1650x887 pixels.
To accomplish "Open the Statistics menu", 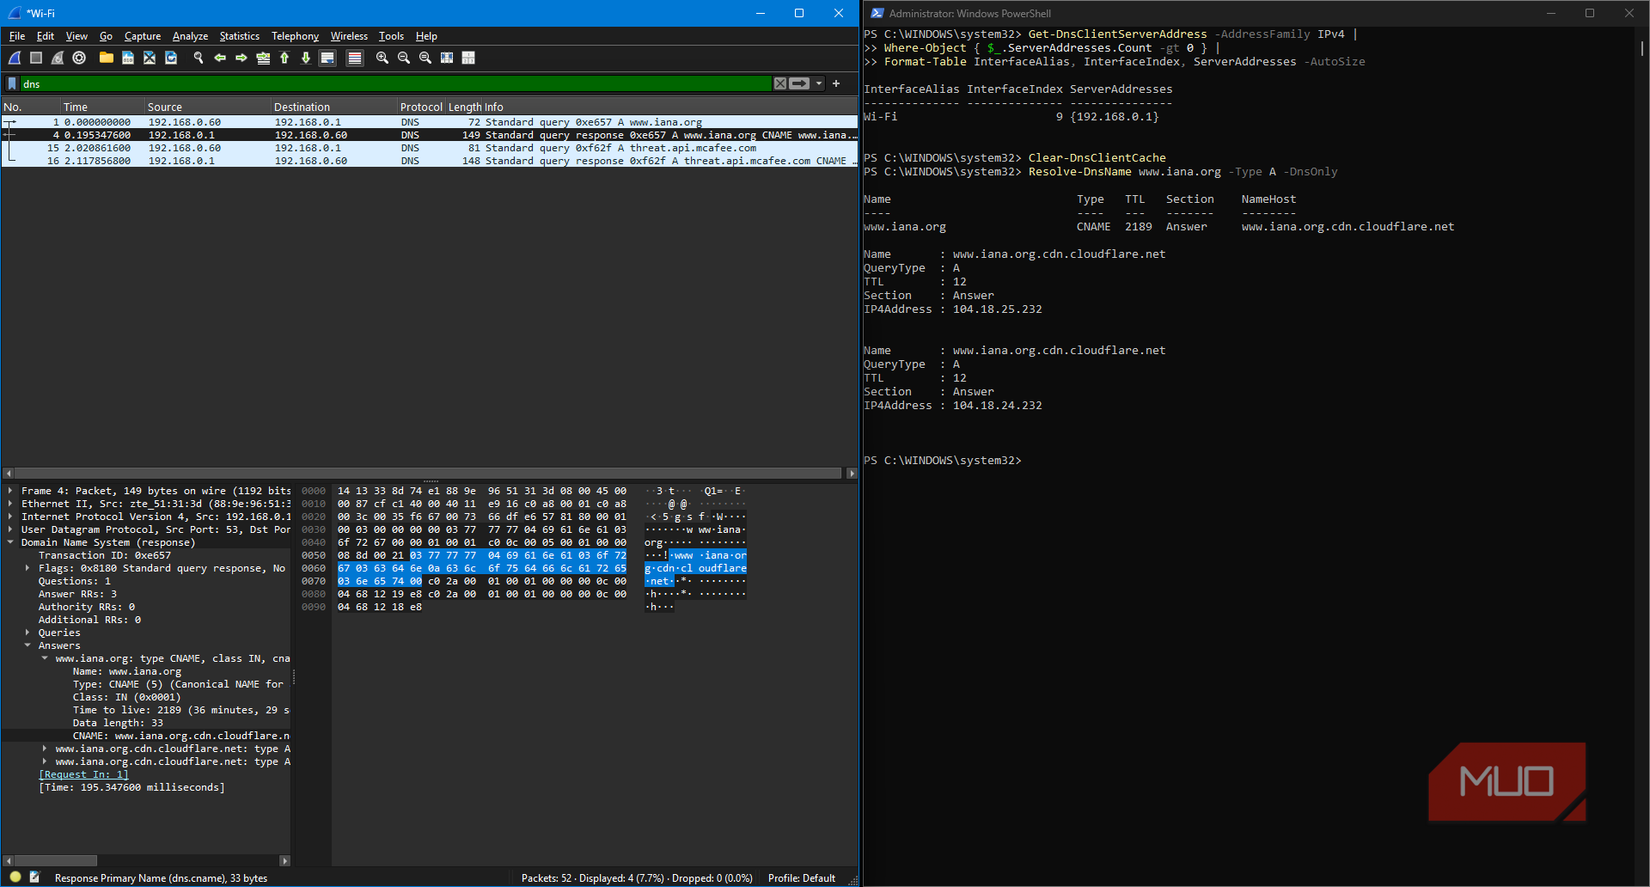I will (x=239, y=36).
